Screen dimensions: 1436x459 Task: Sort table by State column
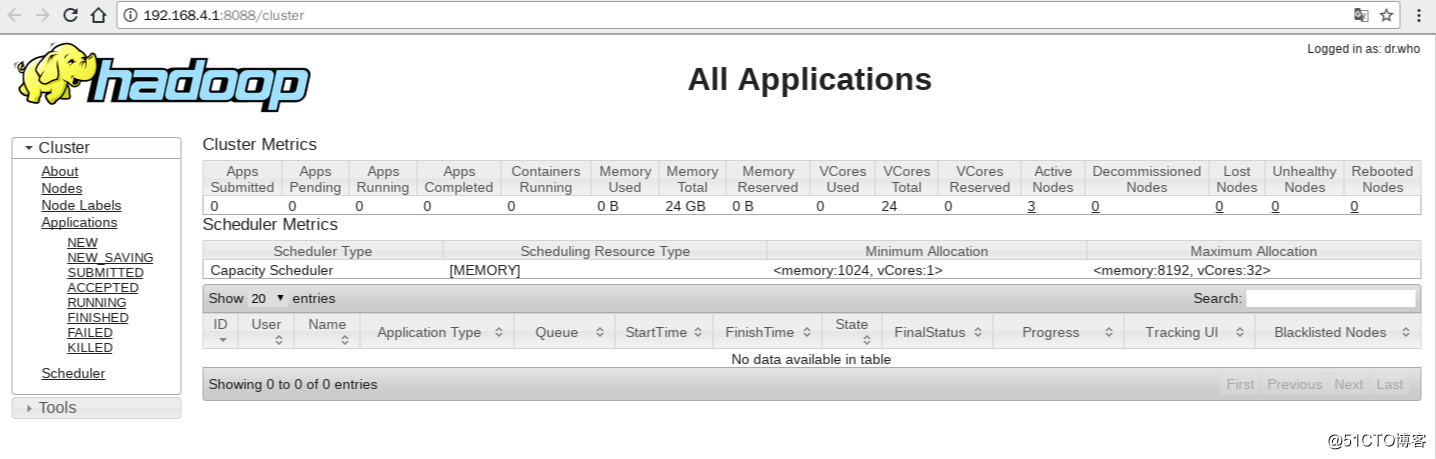852,331
